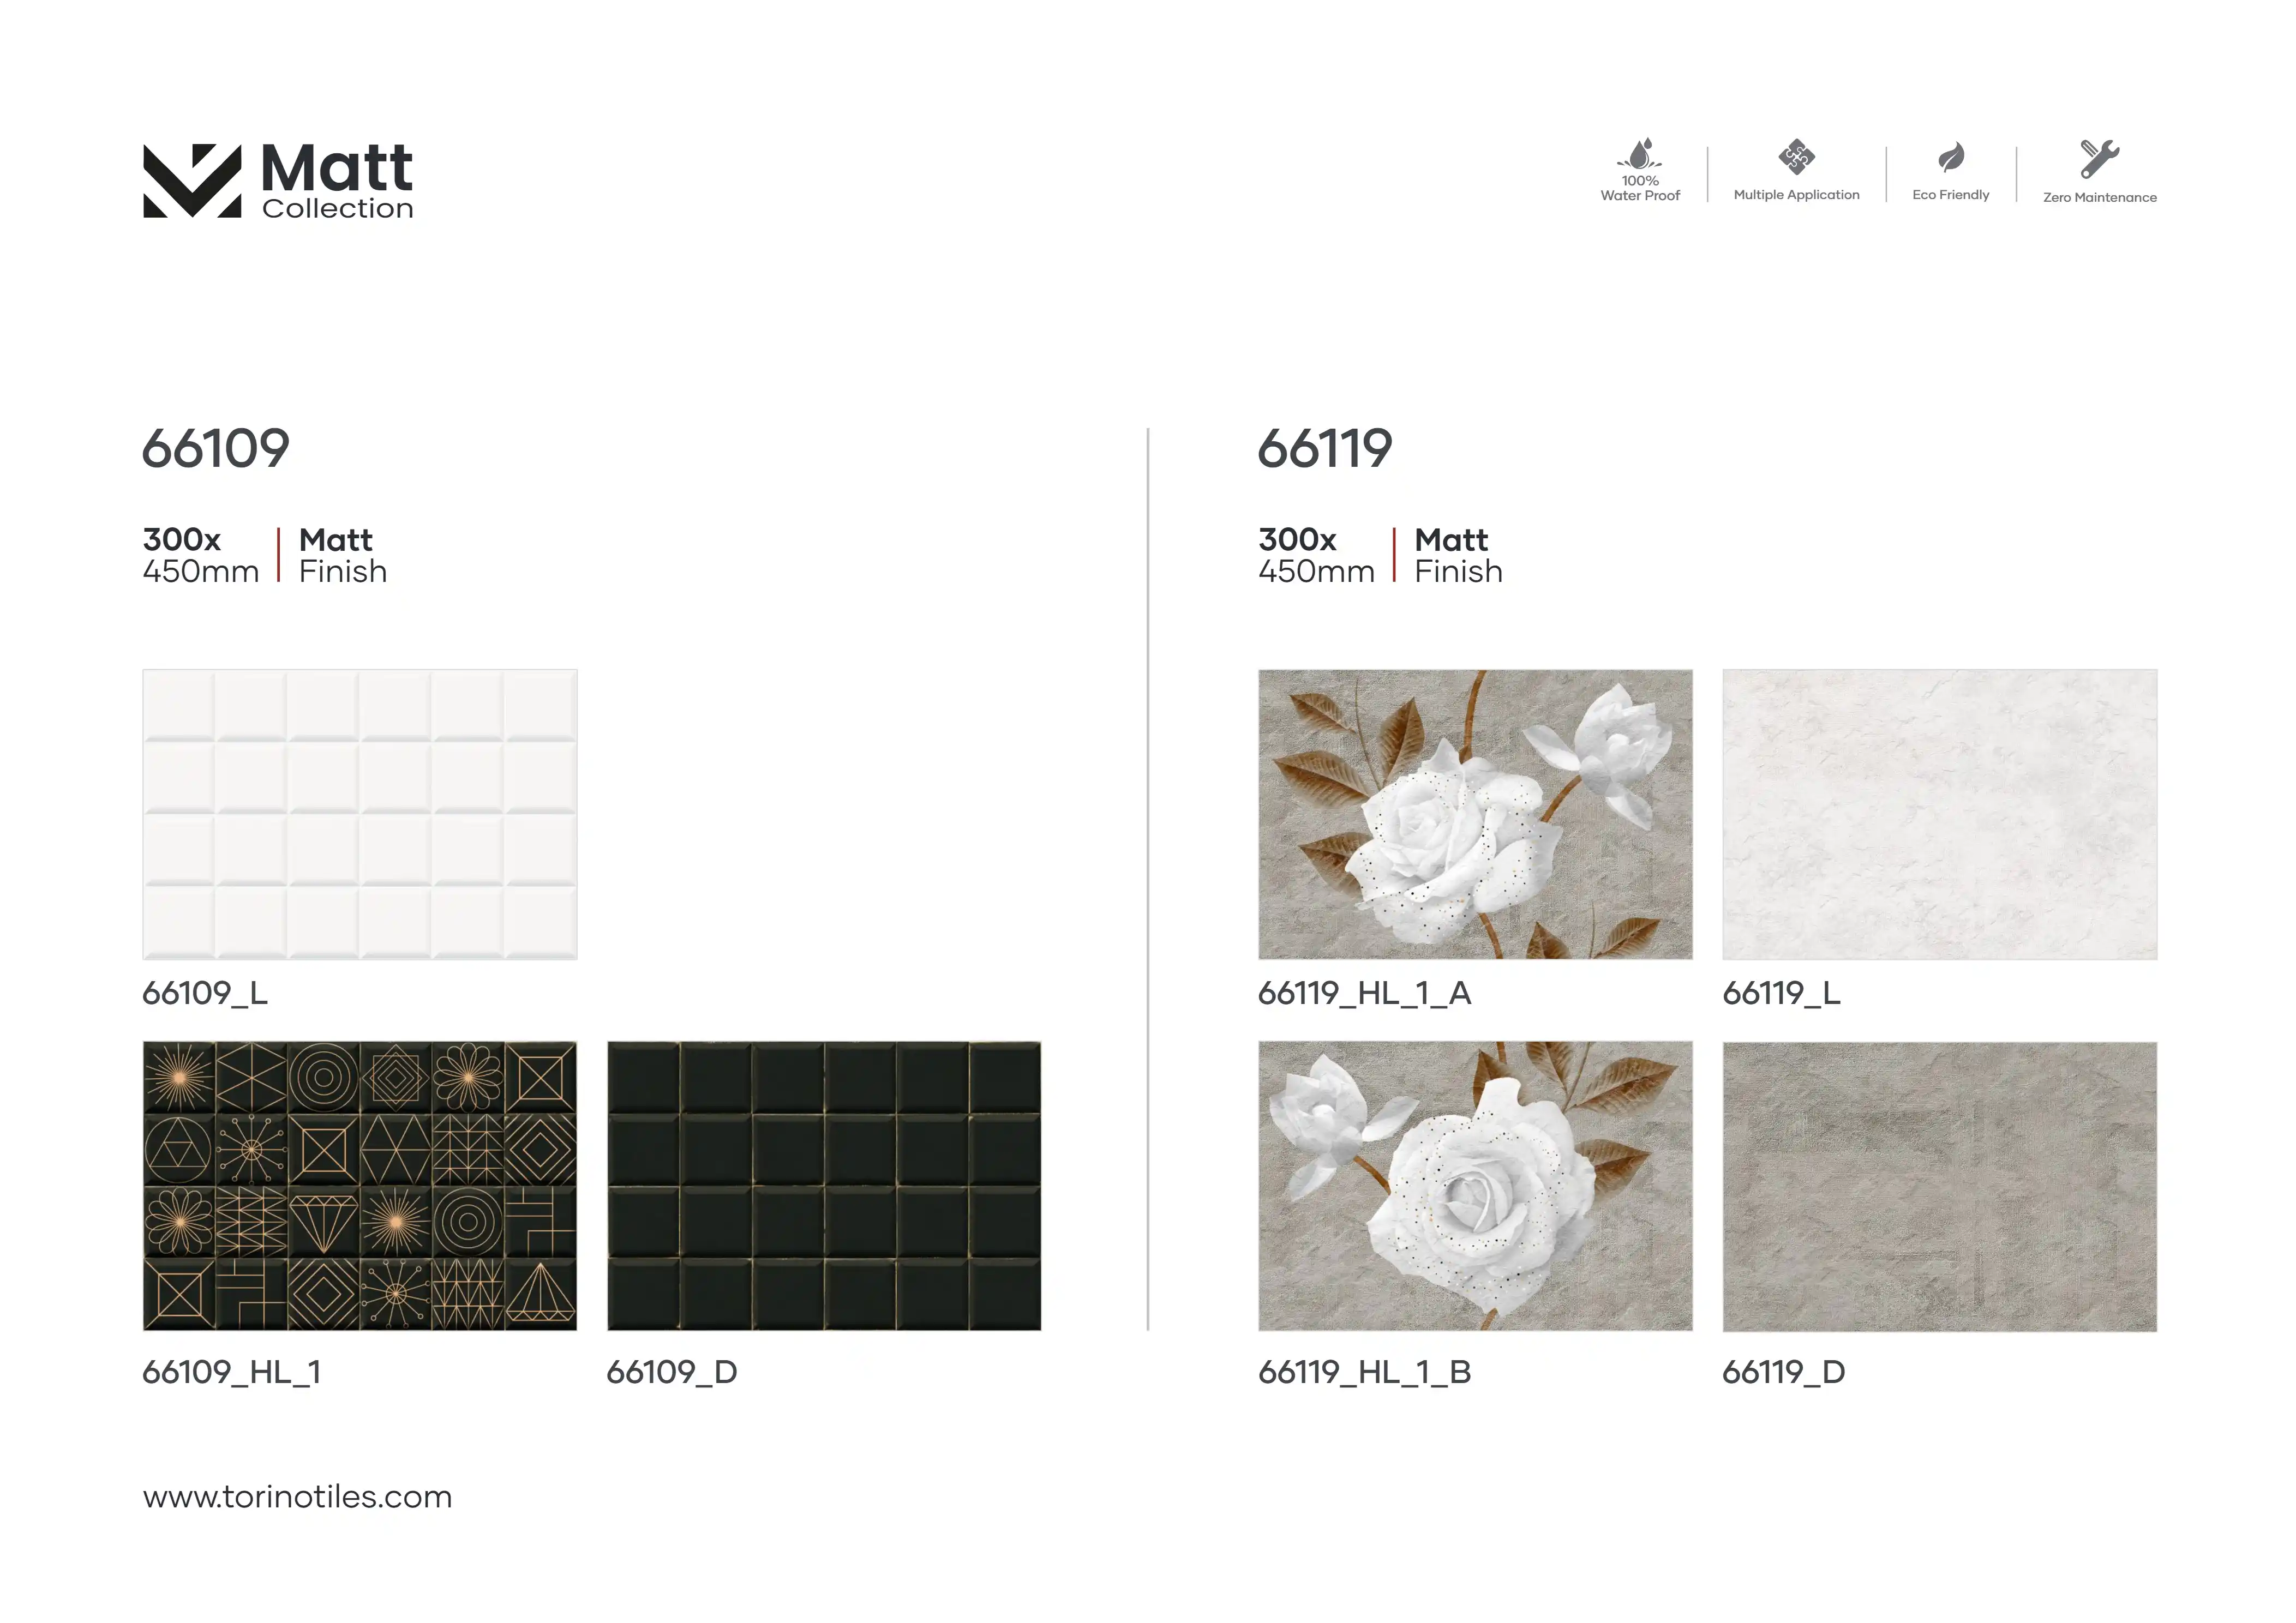2296x1623 pixels.
Task: Click the 66119 series heading
Action: (x=1324, y=448)
